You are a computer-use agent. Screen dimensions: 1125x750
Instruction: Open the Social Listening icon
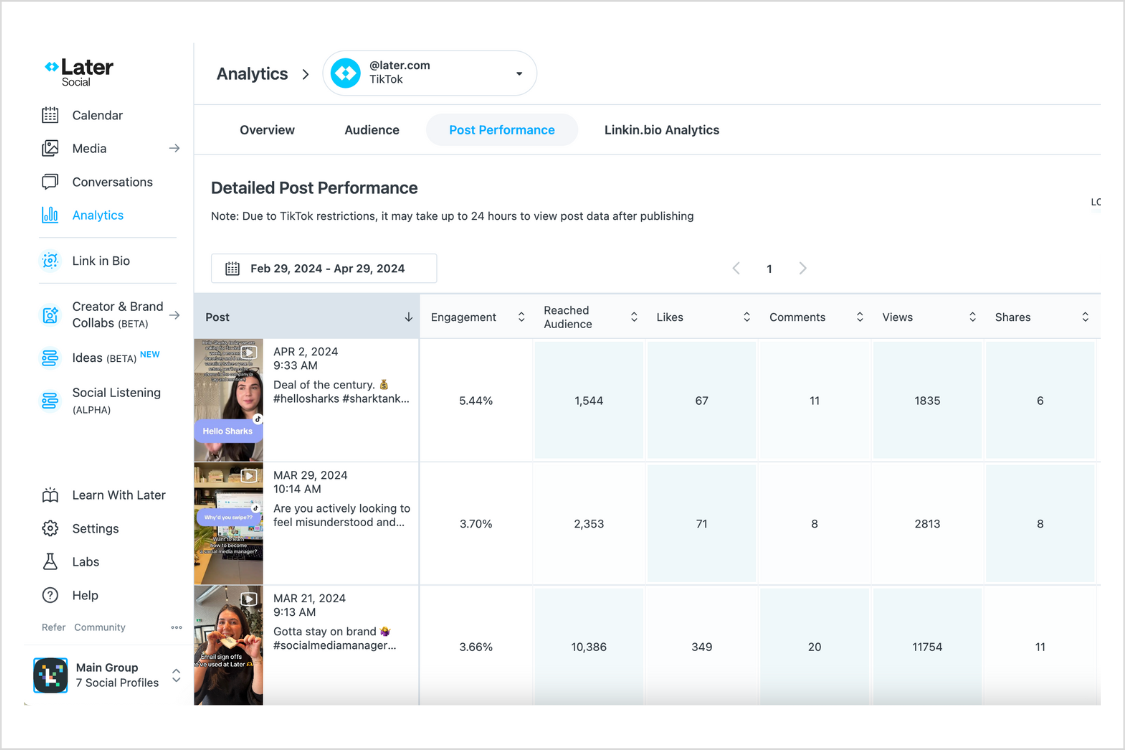(50, 400)
